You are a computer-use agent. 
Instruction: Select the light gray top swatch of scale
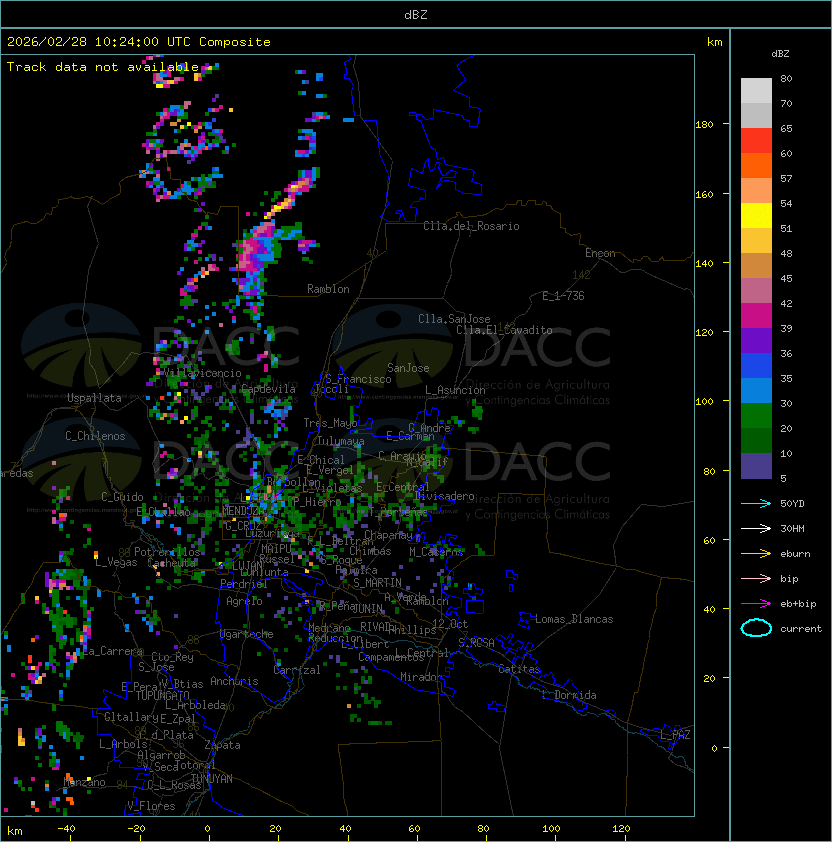coord(756,91)
